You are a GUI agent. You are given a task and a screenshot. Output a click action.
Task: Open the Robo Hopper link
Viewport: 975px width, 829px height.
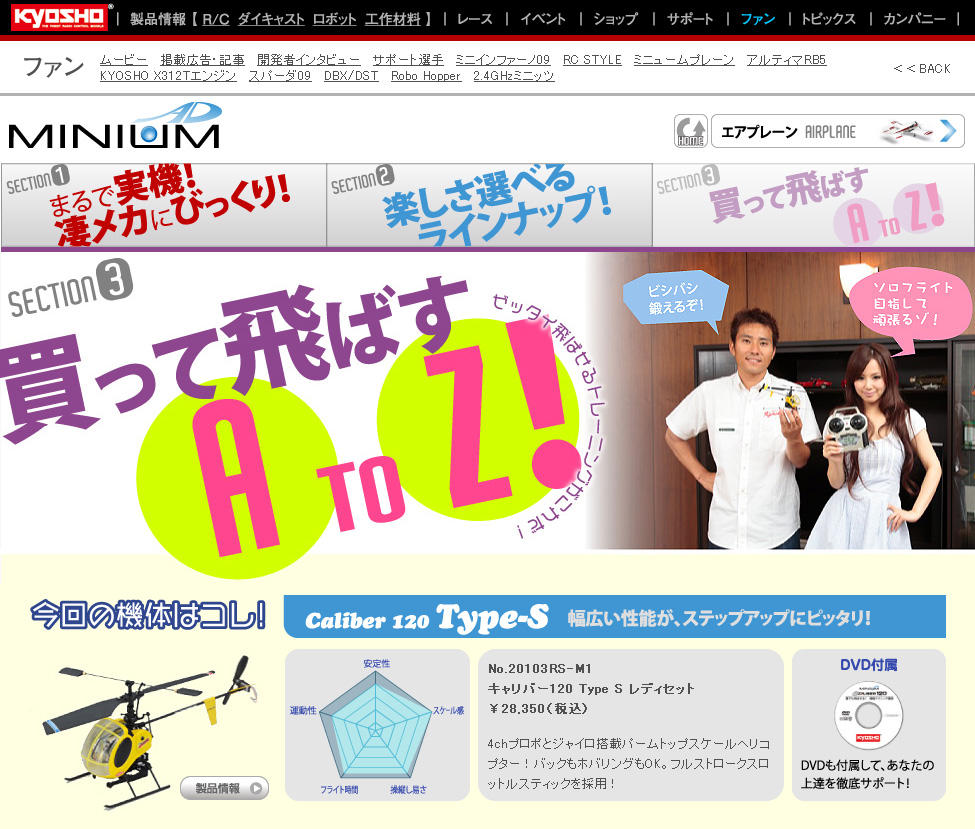[x=426, y=76]
